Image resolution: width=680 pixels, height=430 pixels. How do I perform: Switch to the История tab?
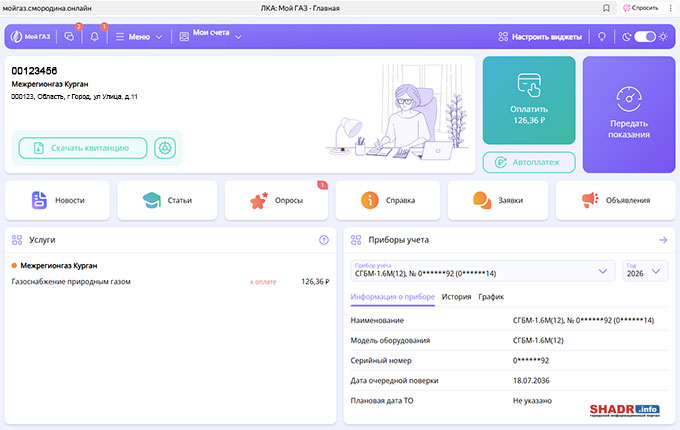pos(457,297)
